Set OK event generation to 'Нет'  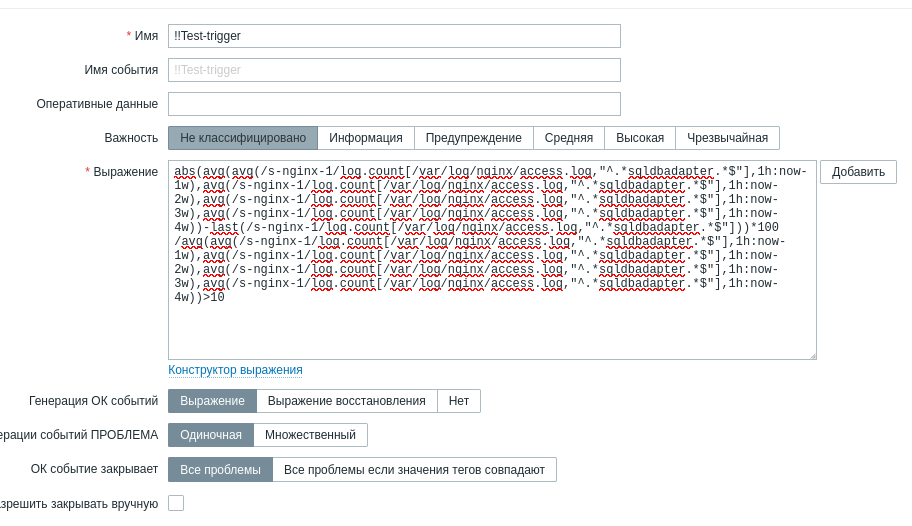point(459,401)
